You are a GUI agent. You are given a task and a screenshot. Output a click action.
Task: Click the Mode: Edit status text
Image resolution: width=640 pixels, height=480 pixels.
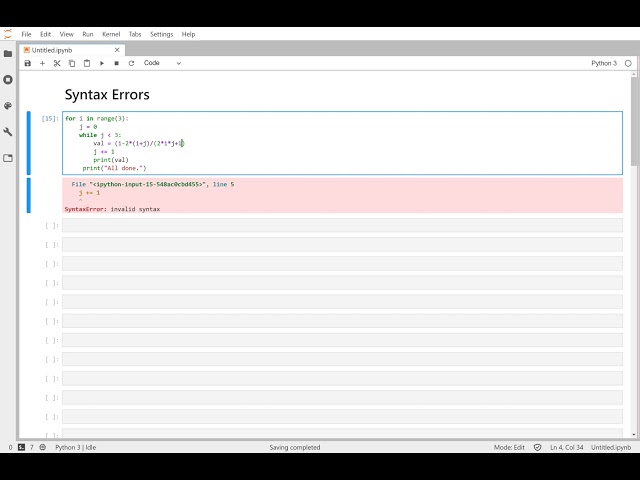pyautogui.click(x=509, y=447)
